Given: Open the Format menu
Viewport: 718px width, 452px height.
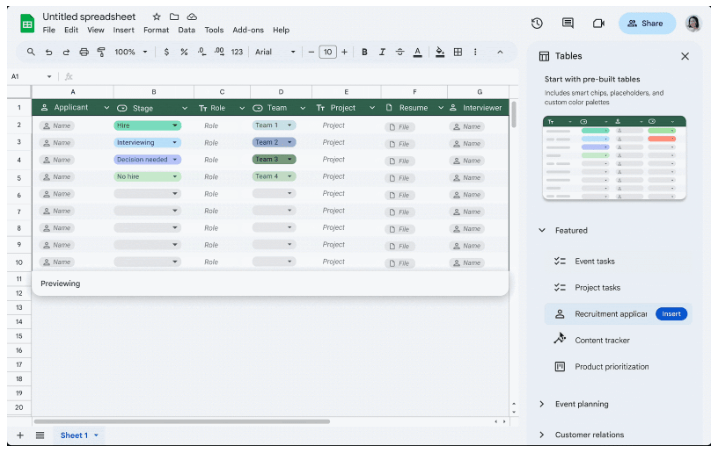Looking at the screenshot, I should tap(156, 30).
